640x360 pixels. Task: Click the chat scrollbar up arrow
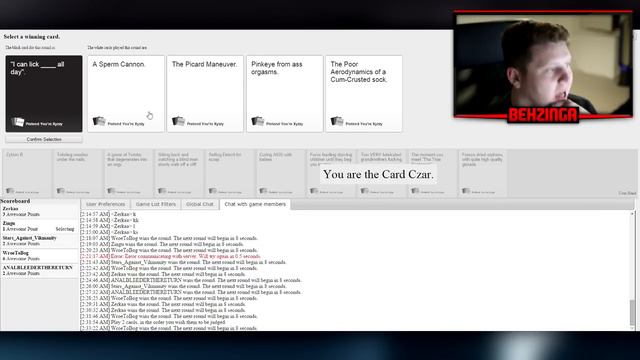coord(632,213)
